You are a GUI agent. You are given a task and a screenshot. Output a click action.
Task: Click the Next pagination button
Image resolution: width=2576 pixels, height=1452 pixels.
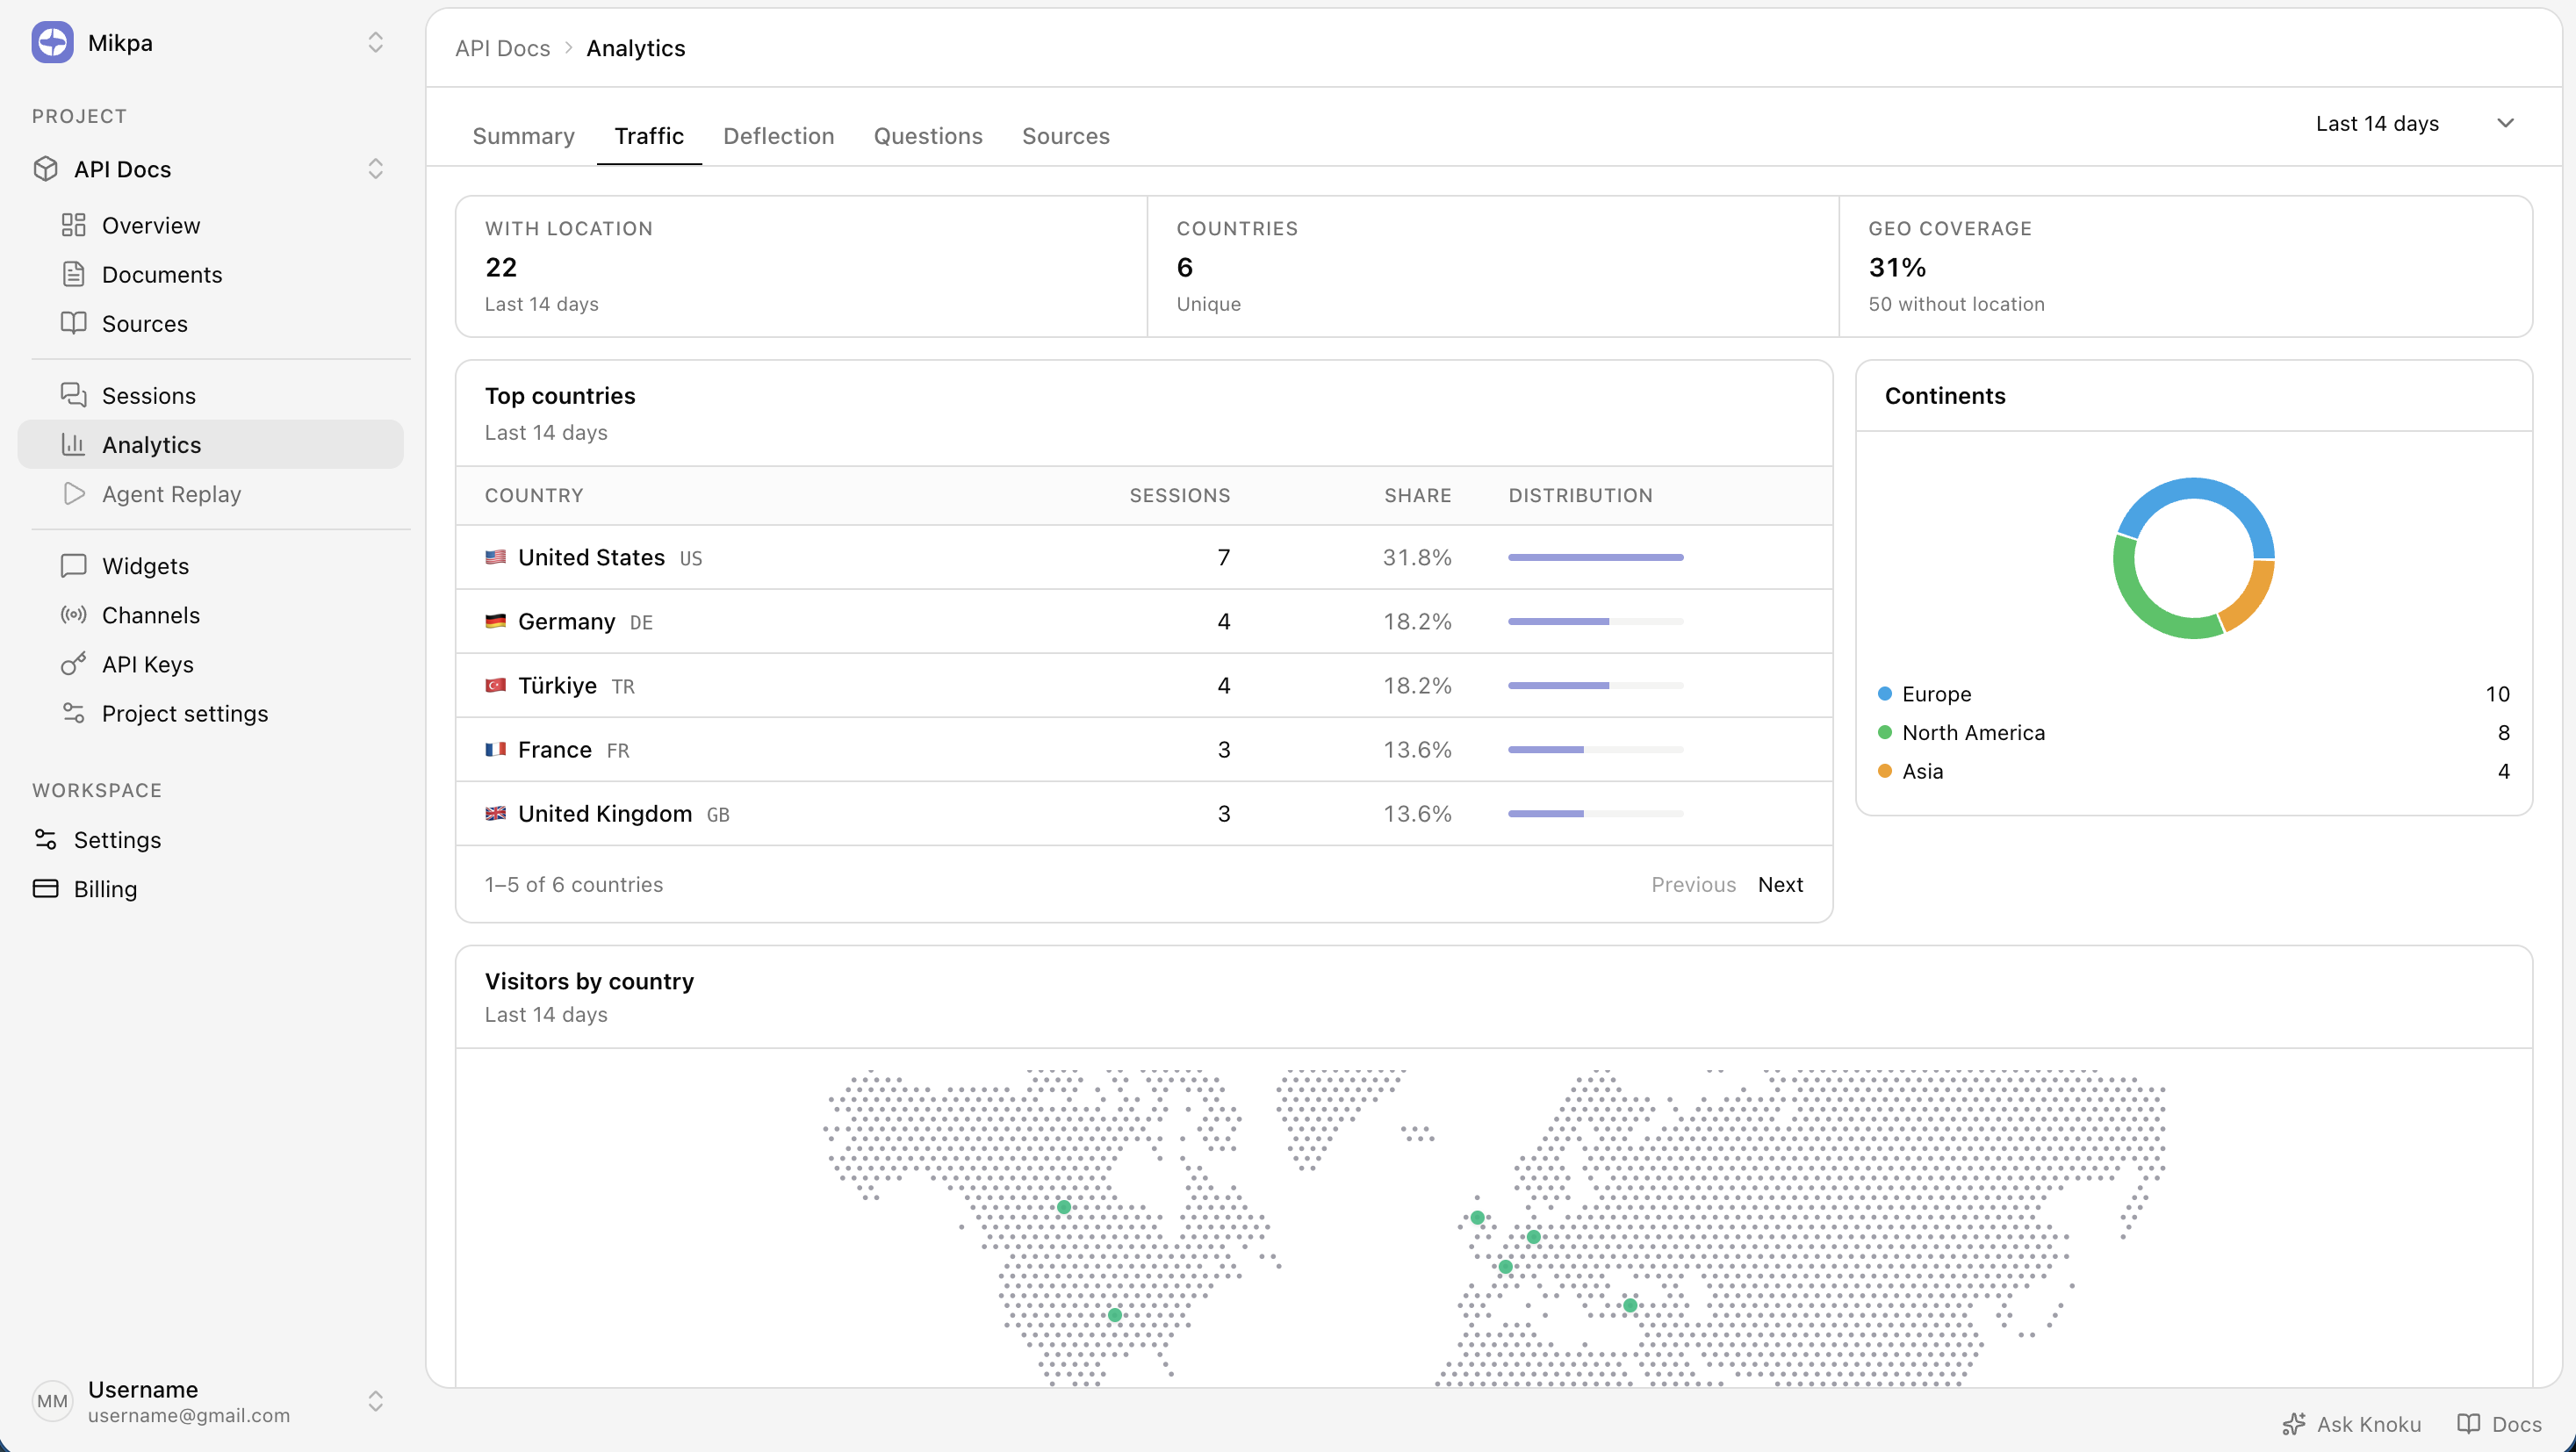point(1780,884)
